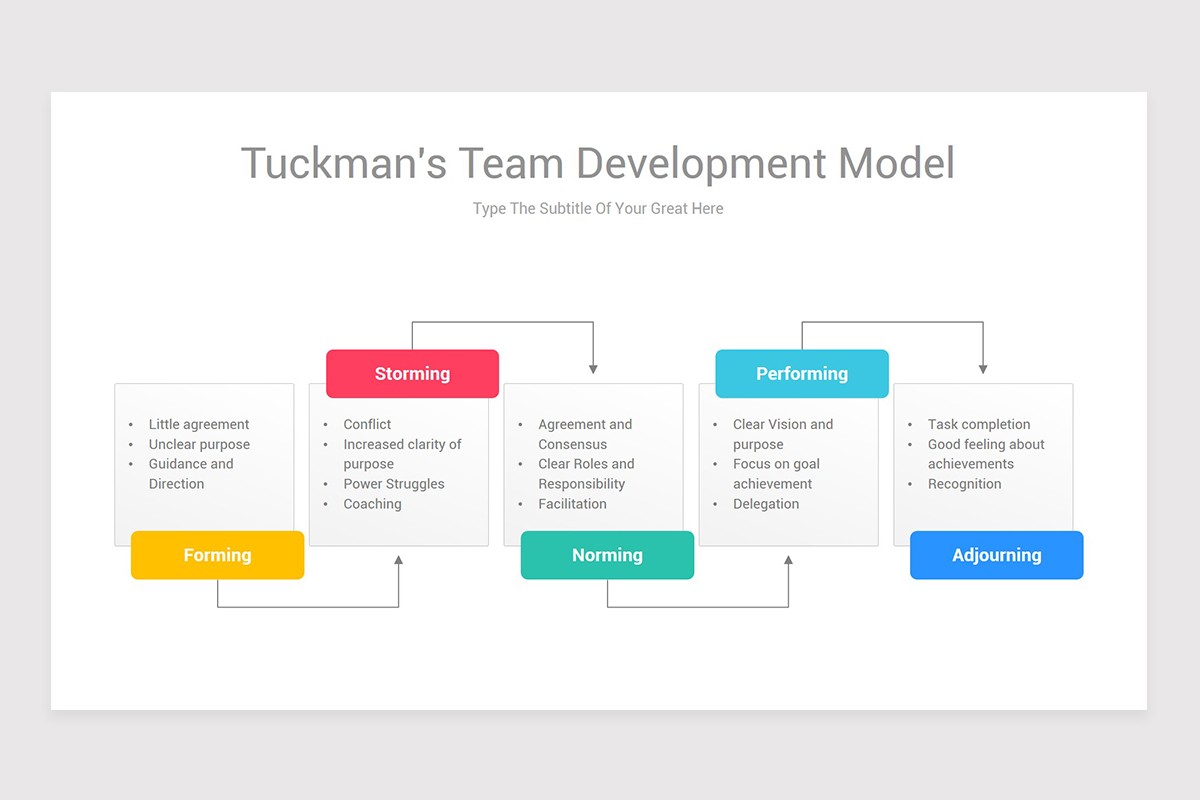Screen dimensions: 1200x800
Task: Click the bullet Little agreement
Action: 199,424
